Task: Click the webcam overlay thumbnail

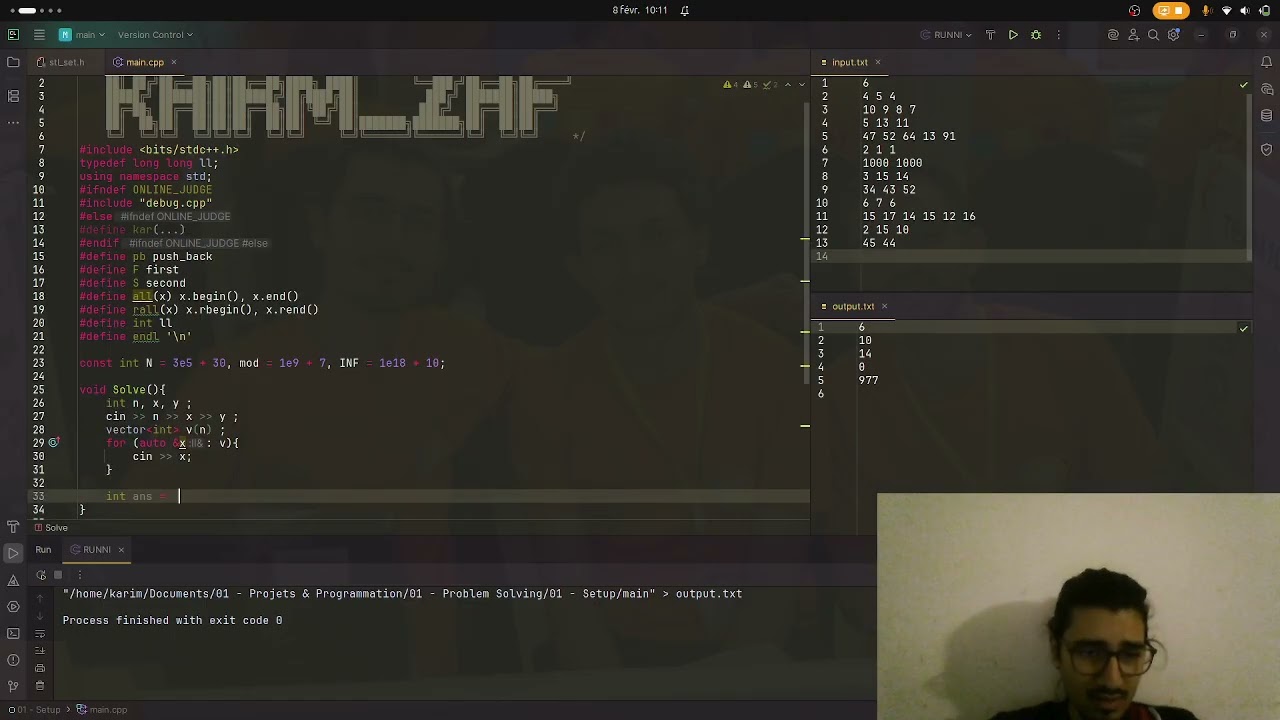Action: pos(1078,606)
